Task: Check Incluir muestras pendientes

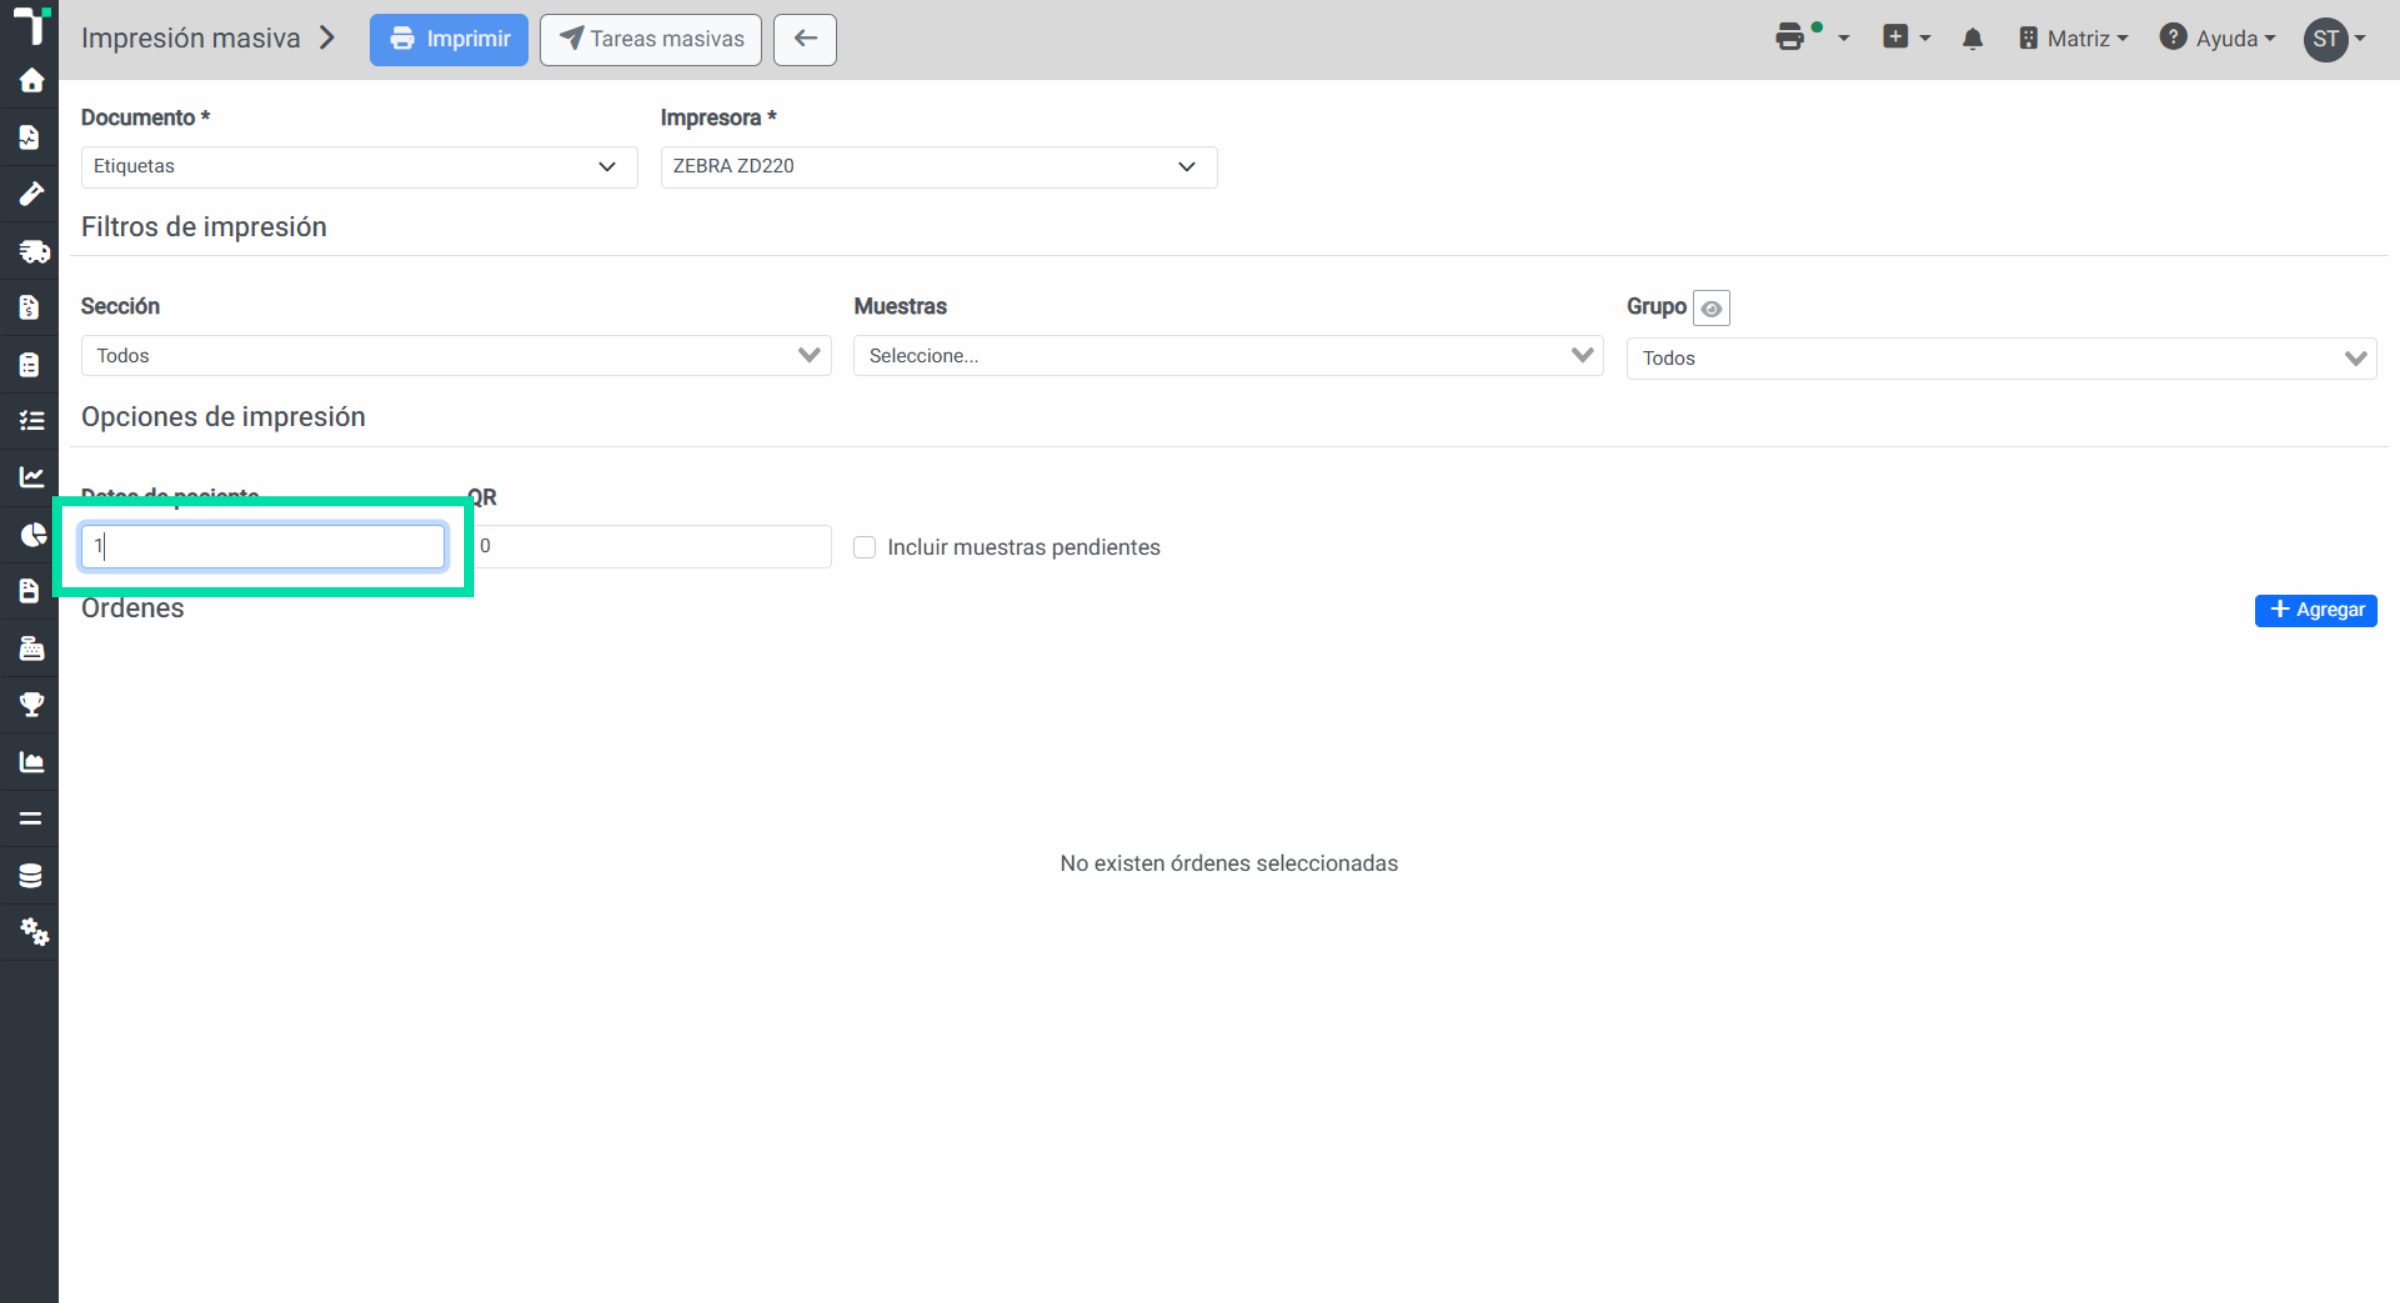Action: pos(865,547)
